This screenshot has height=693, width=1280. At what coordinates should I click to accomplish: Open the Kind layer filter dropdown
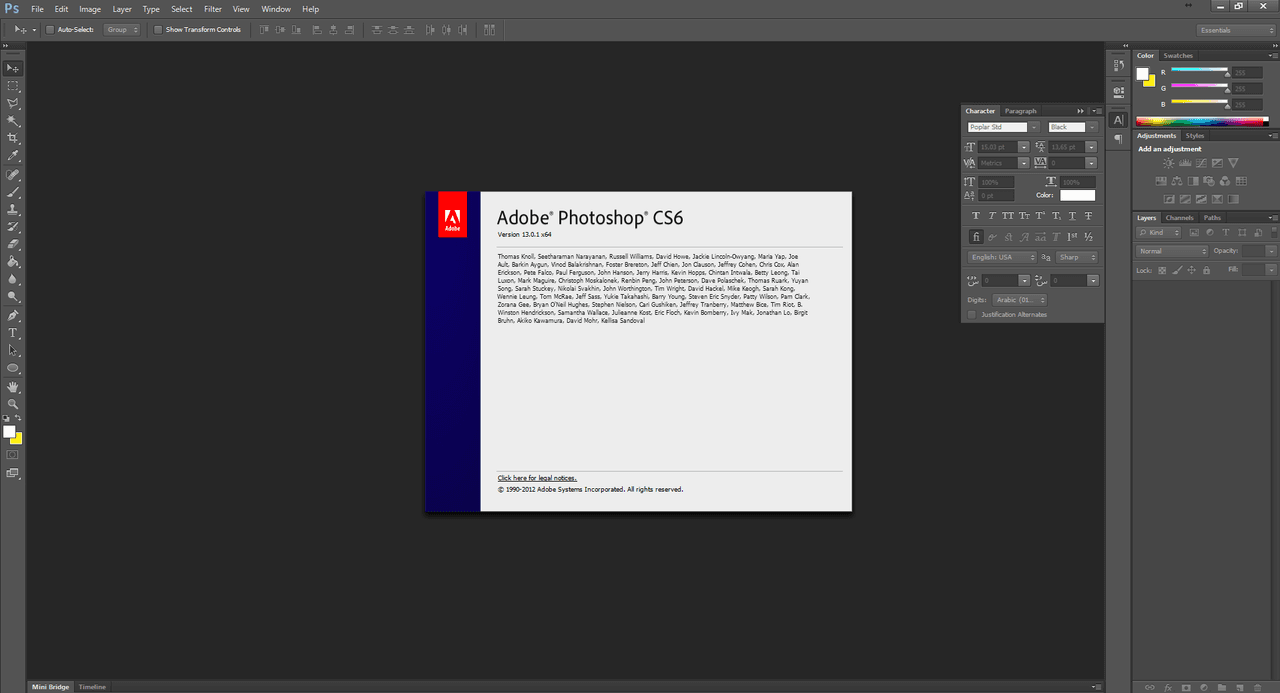[x=1158, y=233]
